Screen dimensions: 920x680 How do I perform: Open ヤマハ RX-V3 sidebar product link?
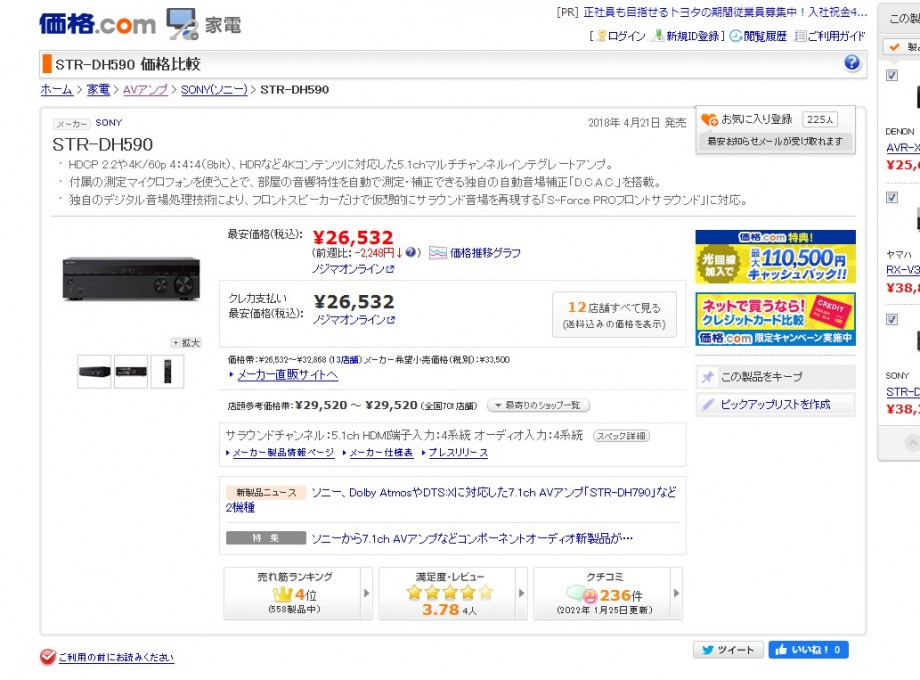coord(903,270)
